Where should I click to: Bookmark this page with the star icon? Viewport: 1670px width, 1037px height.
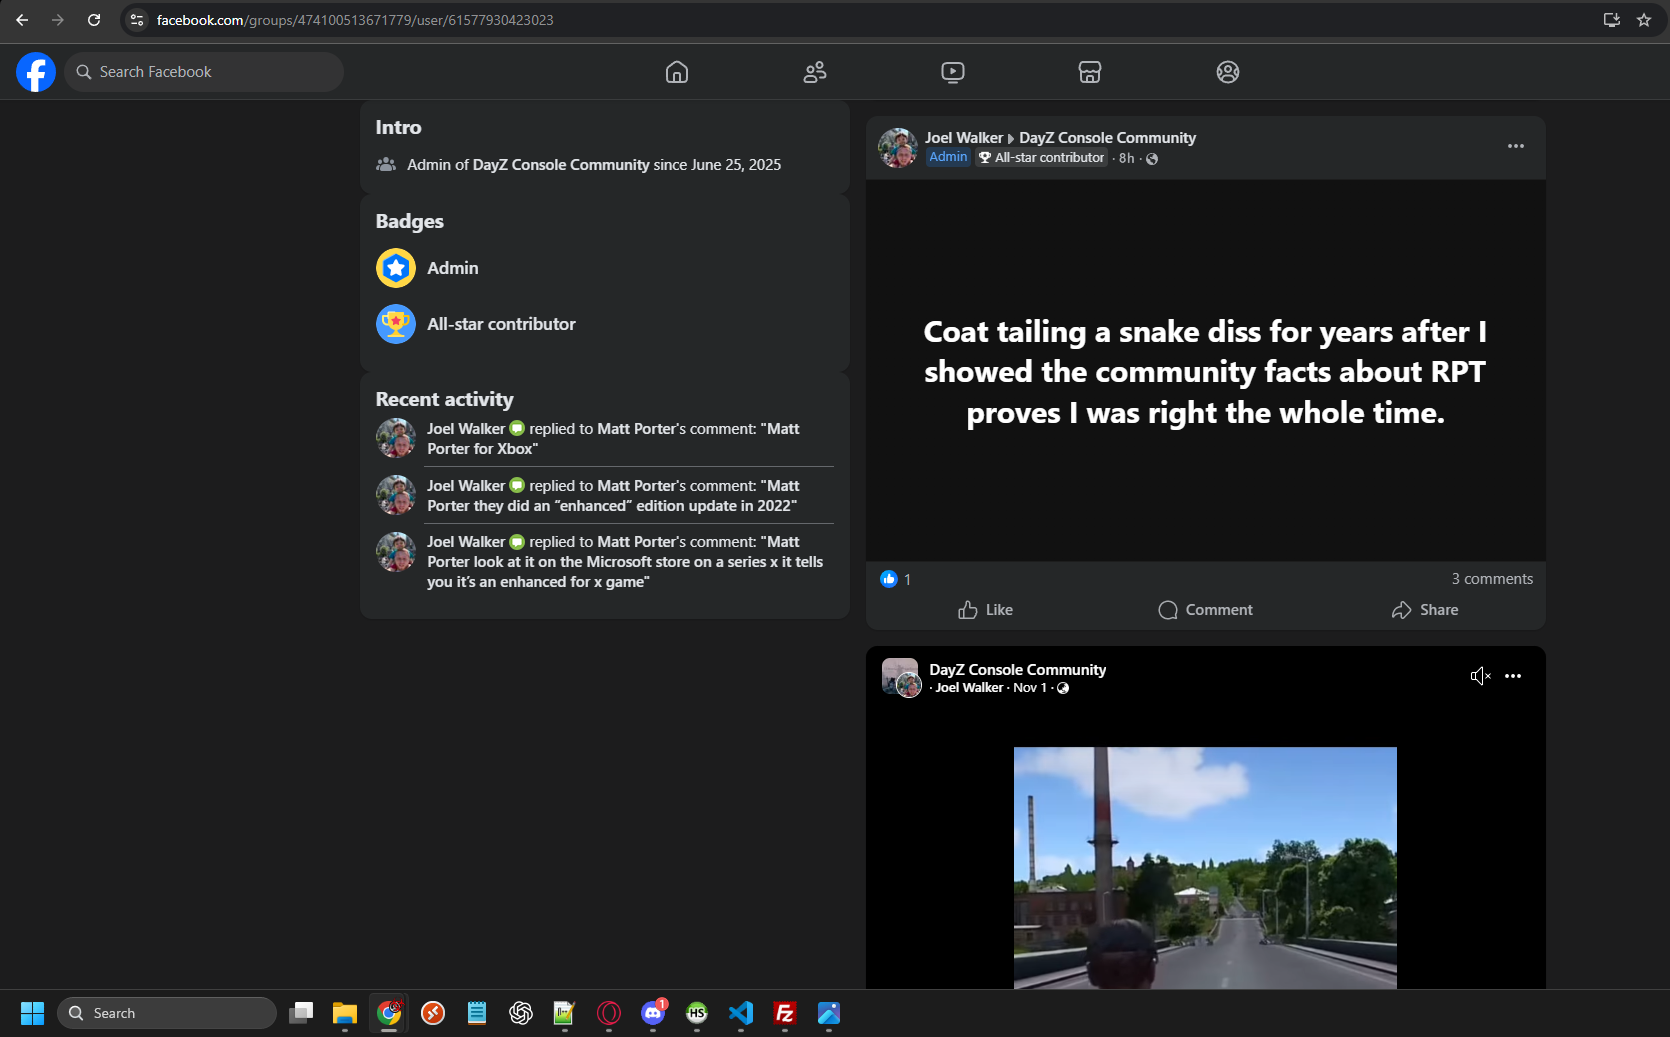1644,20
